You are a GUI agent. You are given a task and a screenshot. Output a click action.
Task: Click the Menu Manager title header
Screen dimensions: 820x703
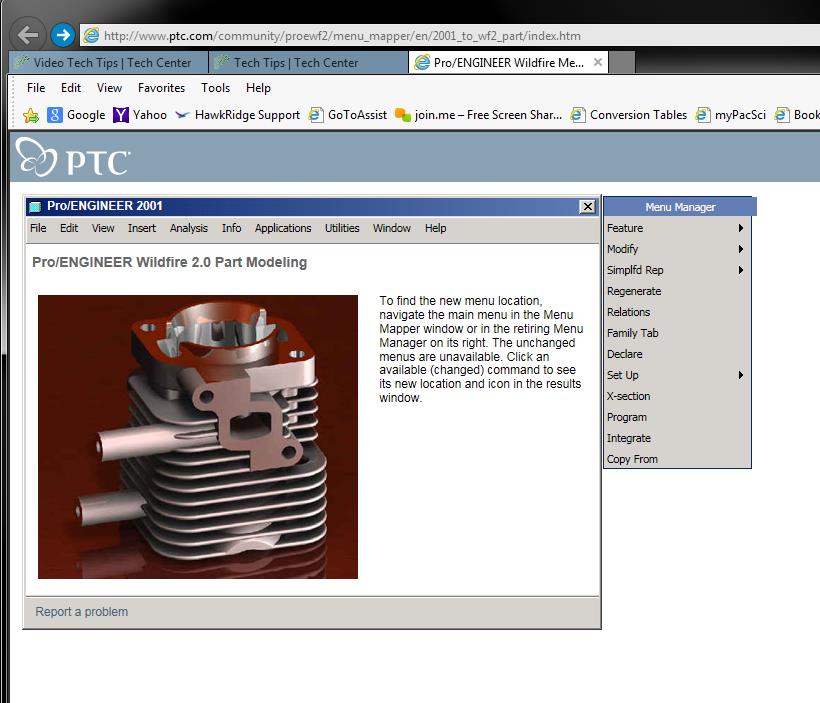[x=680, y=207]
